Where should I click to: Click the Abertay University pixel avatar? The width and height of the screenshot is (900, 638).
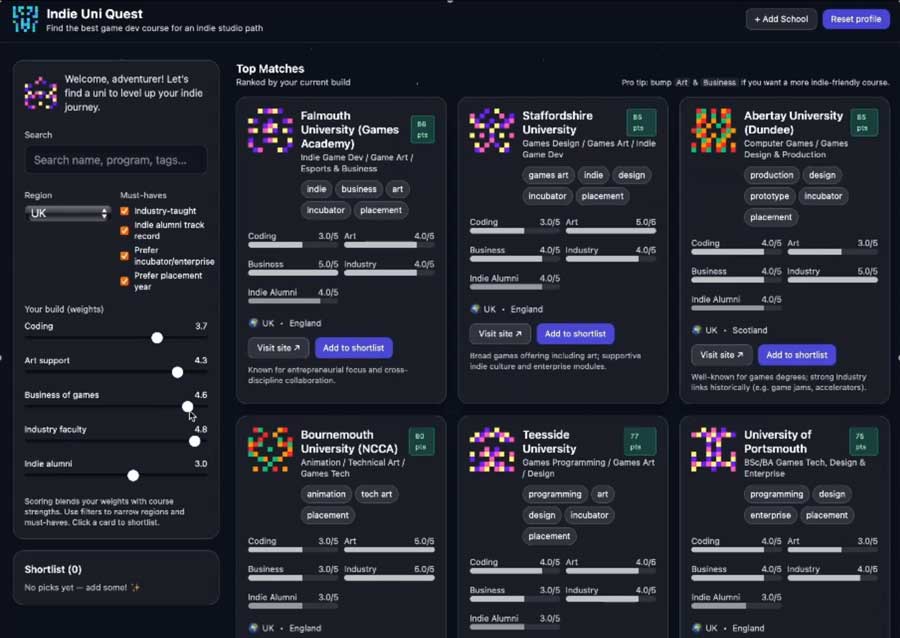tap(713, 131)
